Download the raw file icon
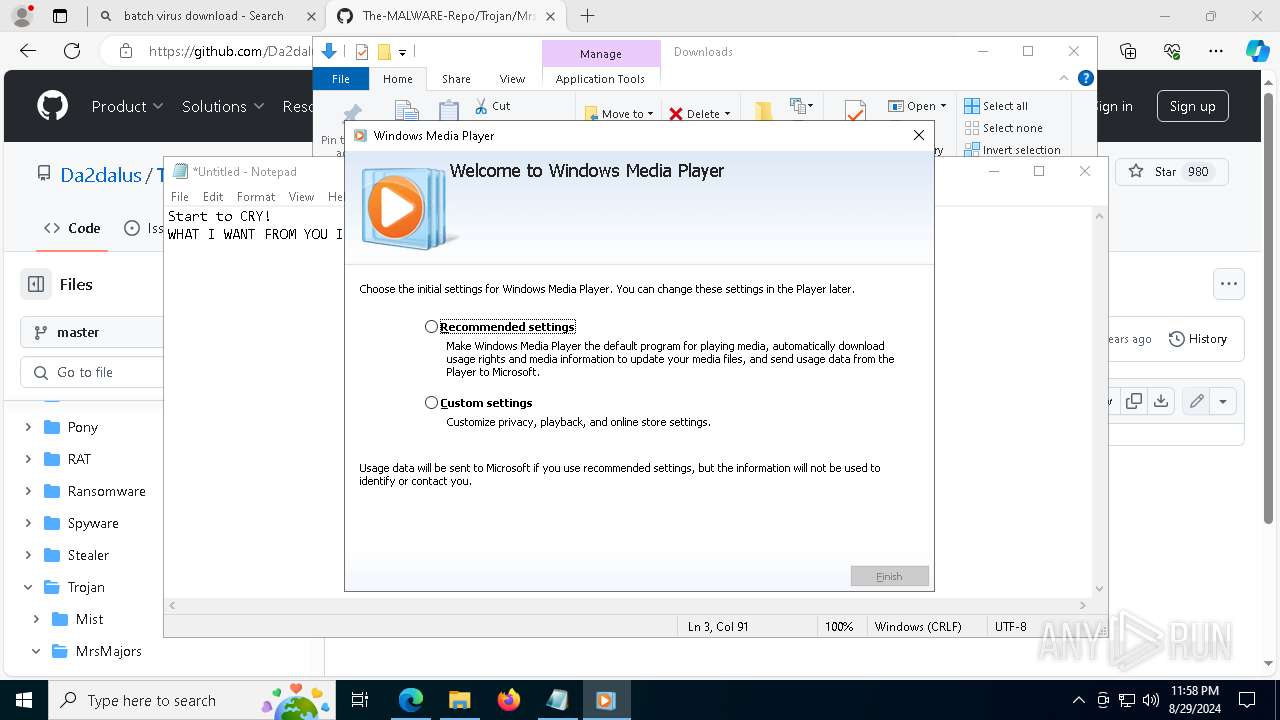The width and height of the screenshot is (1280, 720). [1160, 401]
